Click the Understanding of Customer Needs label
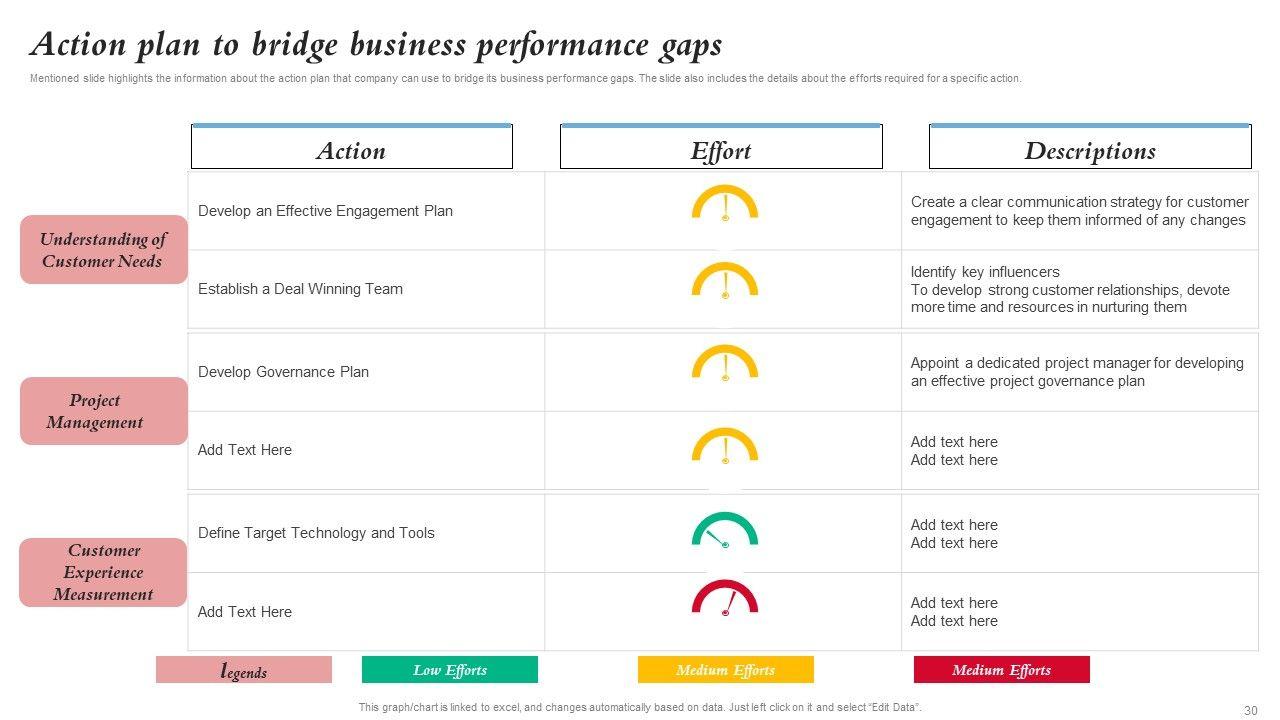 tap(103, 250)
